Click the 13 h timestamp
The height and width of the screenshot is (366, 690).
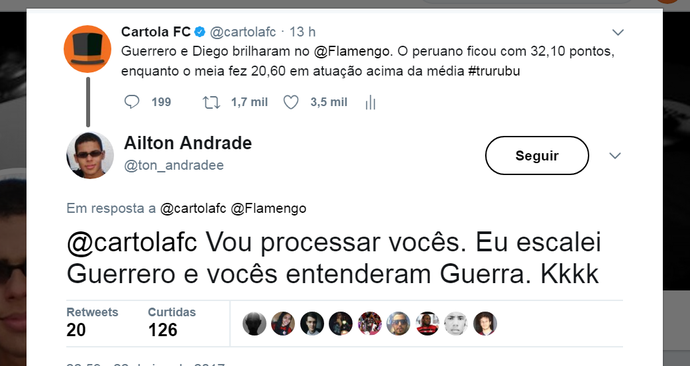[x=302, y=32]
